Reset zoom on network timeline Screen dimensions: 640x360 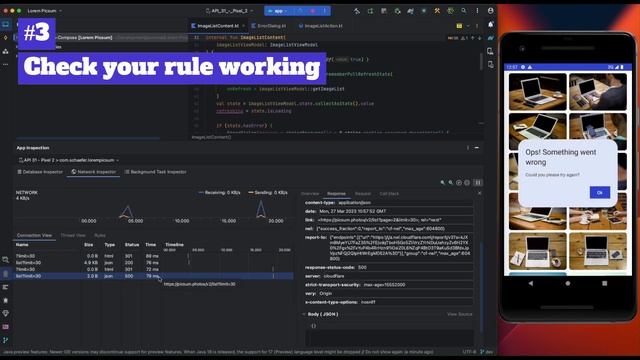click(x=459, y=182)
